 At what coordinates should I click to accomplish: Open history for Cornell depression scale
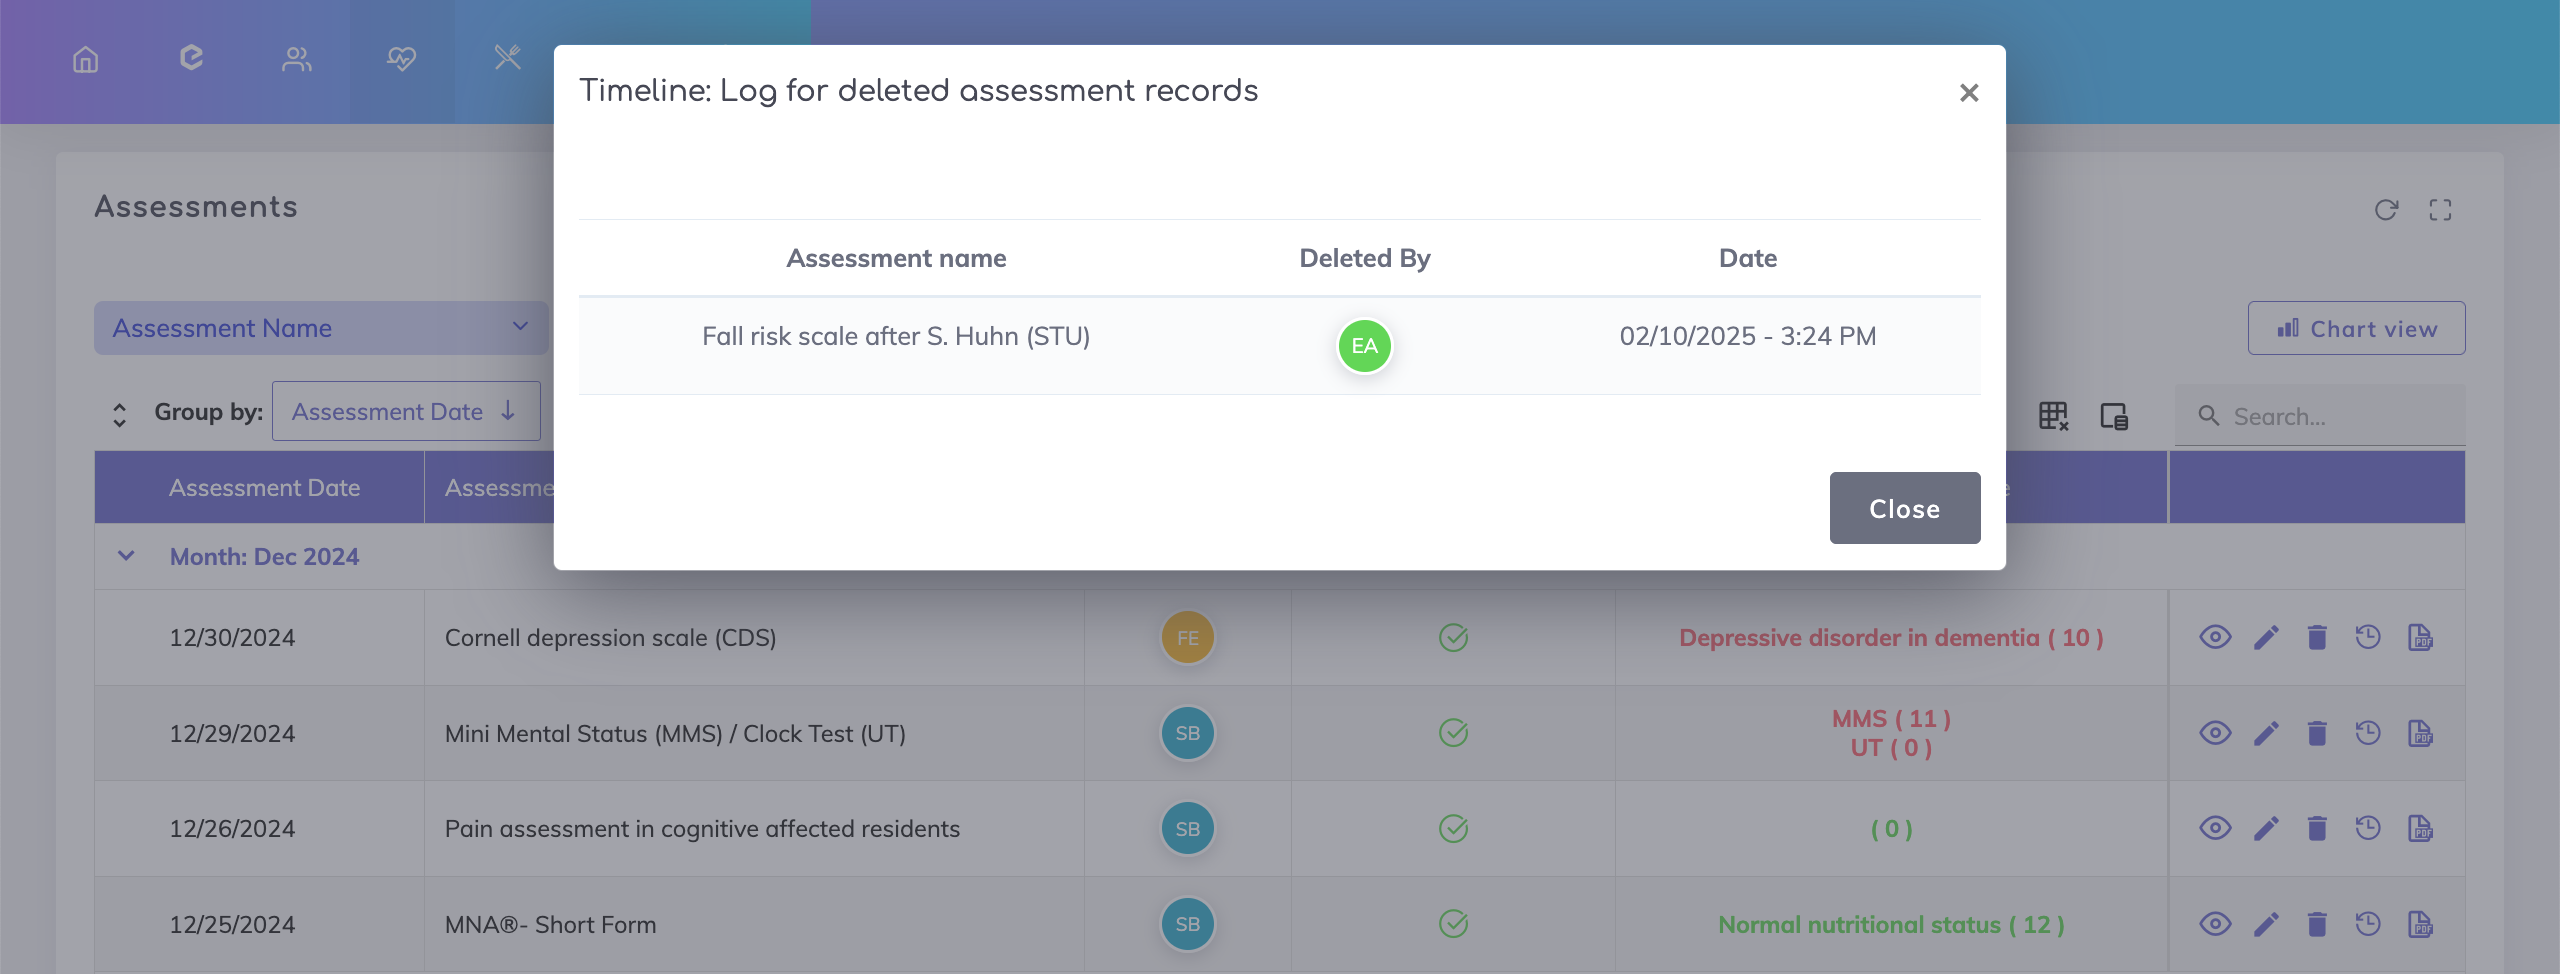pos(2368,637)
